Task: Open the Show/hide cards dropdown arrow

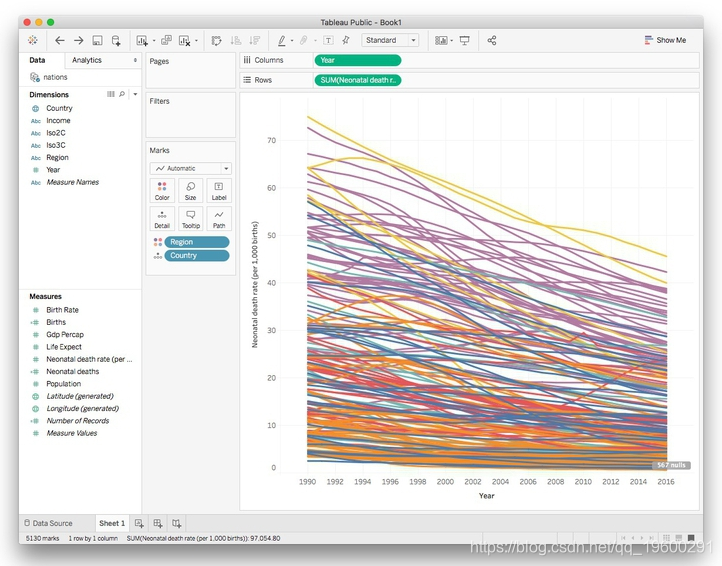Action: (451, 41)
